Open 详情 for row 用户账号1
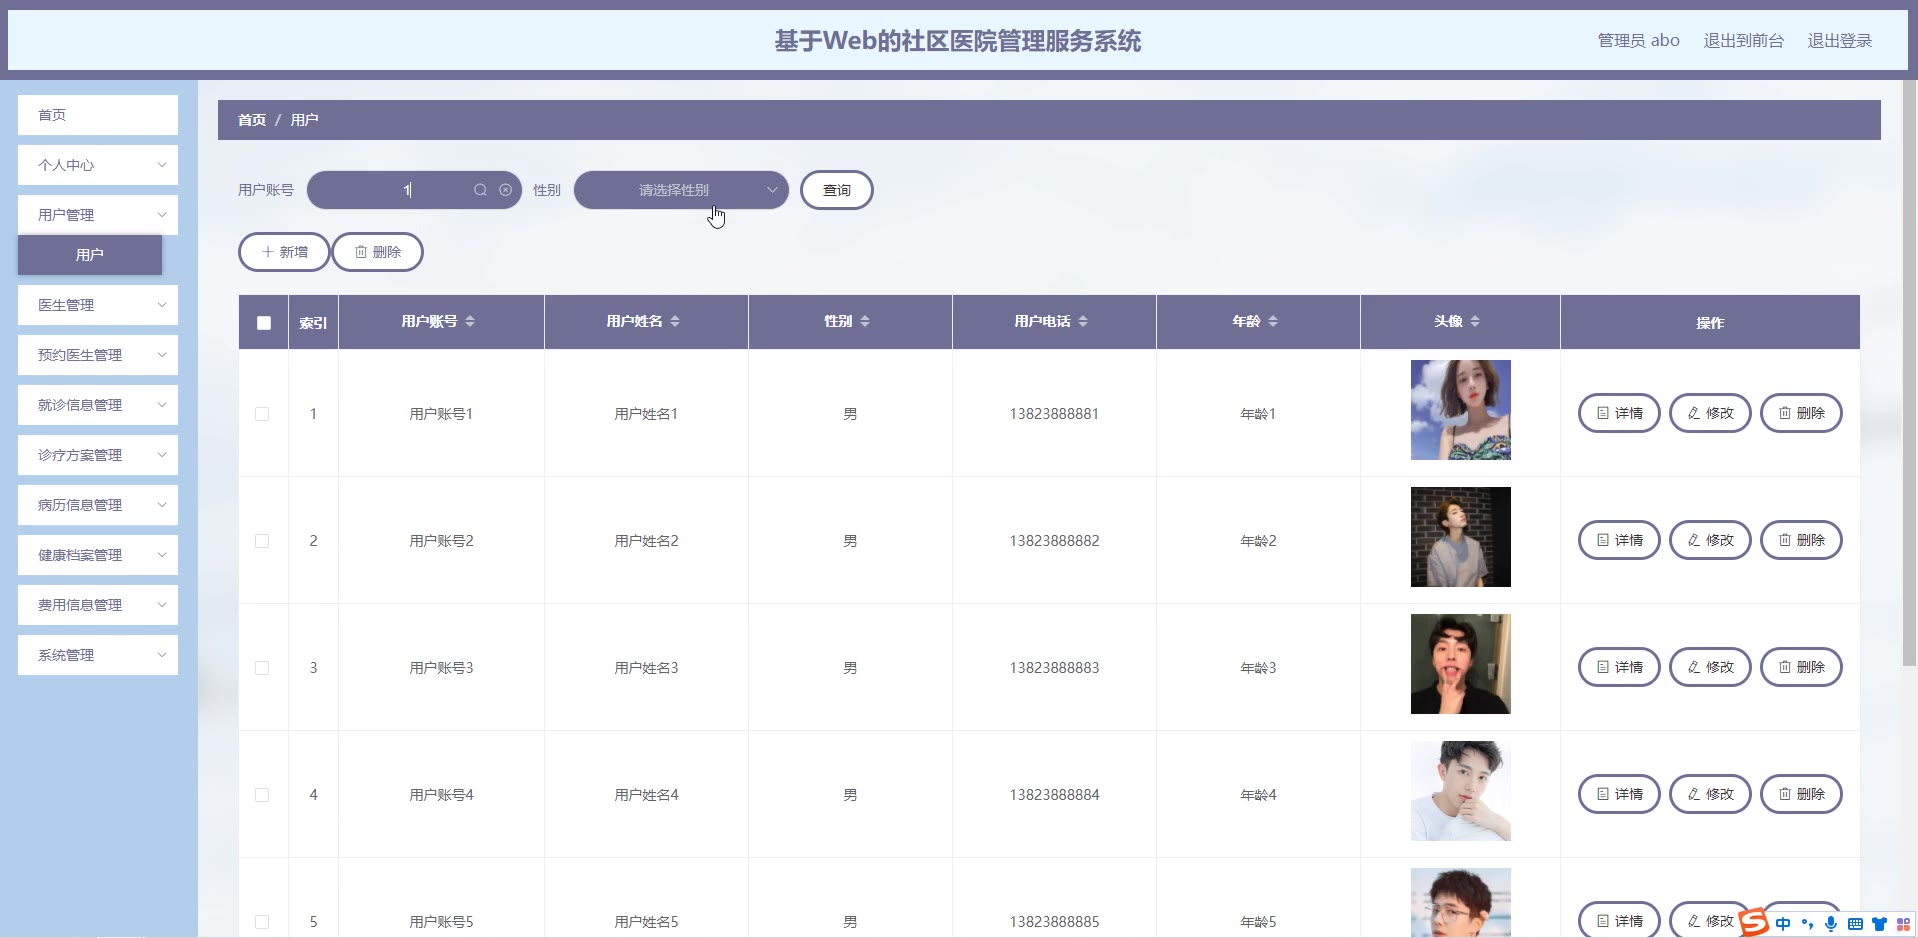This screenshot has height=938, width=1918. click(1619, 413)
